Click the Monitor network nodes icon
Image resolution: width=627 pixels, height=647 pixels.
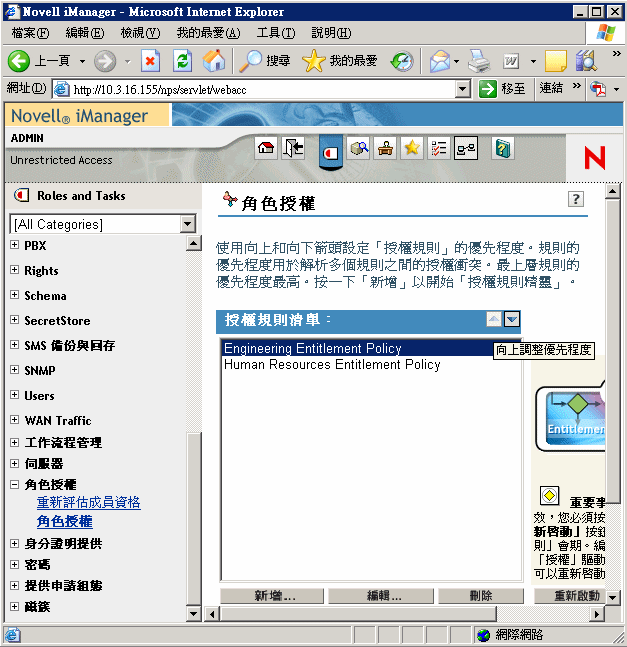466,148
